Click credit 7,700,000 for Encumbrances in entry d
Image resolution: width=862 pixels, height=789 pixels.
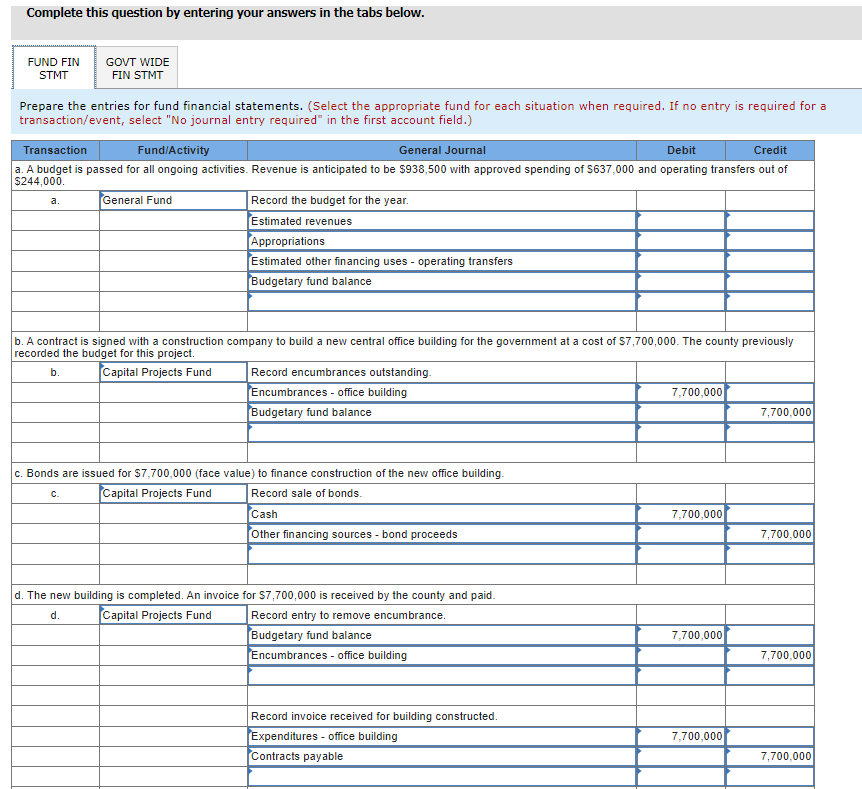tap(770, 655)
